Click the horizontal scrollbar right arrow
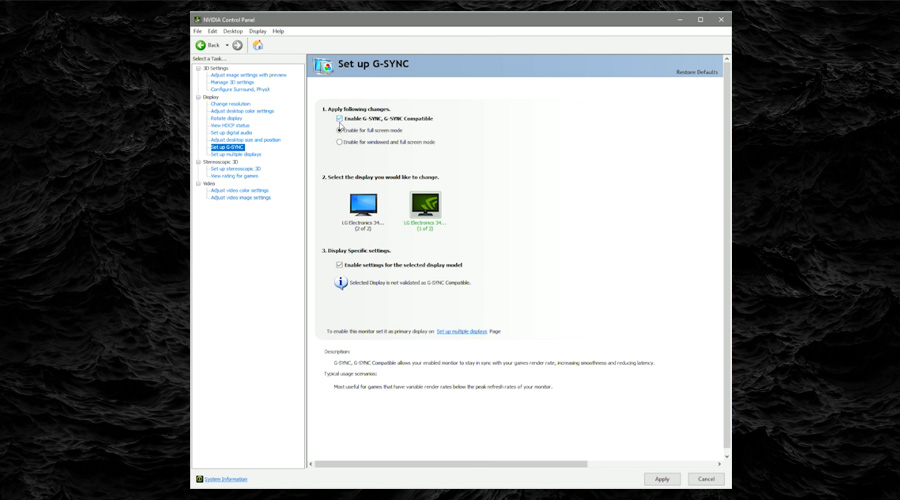900x500 pixels. pyautogui.click(x=719, y=464)
